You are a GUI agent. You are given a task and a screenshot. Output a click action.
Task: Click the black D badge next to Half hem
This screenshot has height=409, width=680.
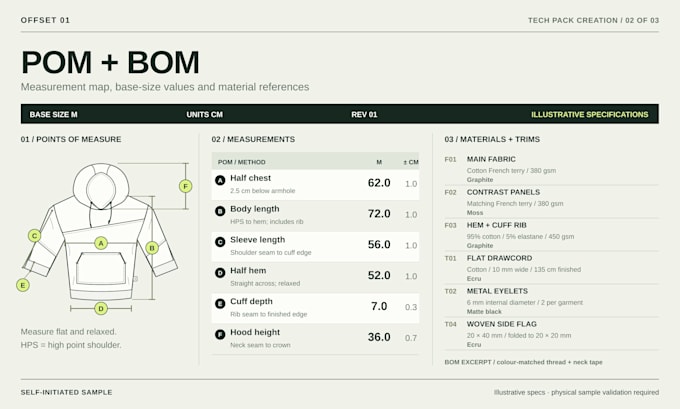(220, 272)
